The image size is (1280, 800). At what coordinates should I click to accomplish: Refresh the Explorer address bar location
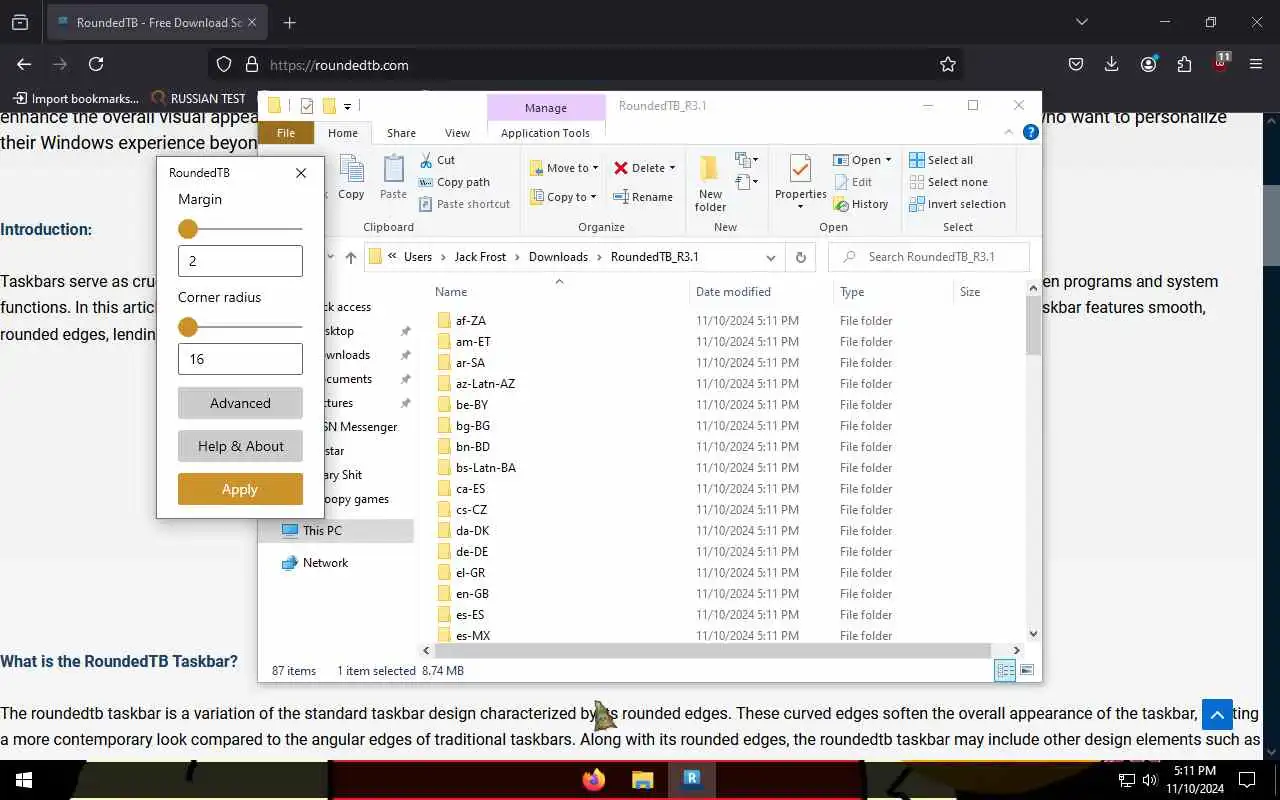click(x=800, y=257)
